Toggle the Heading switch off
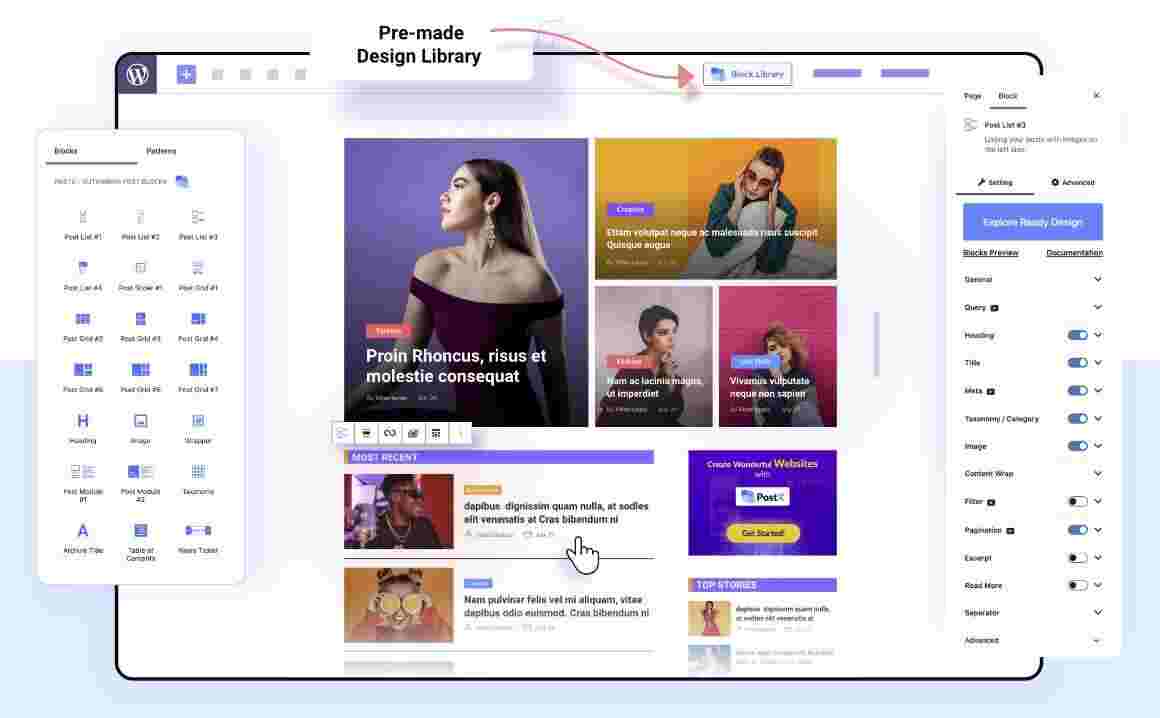The width and height of the screenshot is (1160, 718). [1077, 335]
